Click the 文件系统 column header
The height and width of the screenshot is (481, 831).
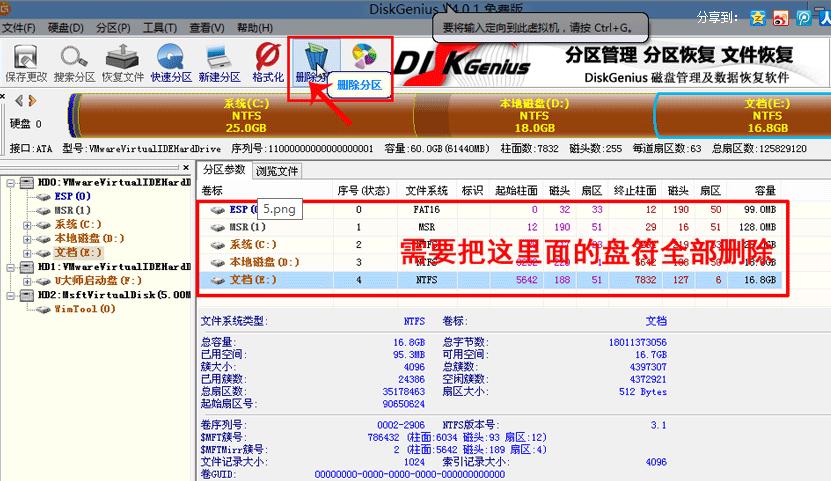pos(427,191)
